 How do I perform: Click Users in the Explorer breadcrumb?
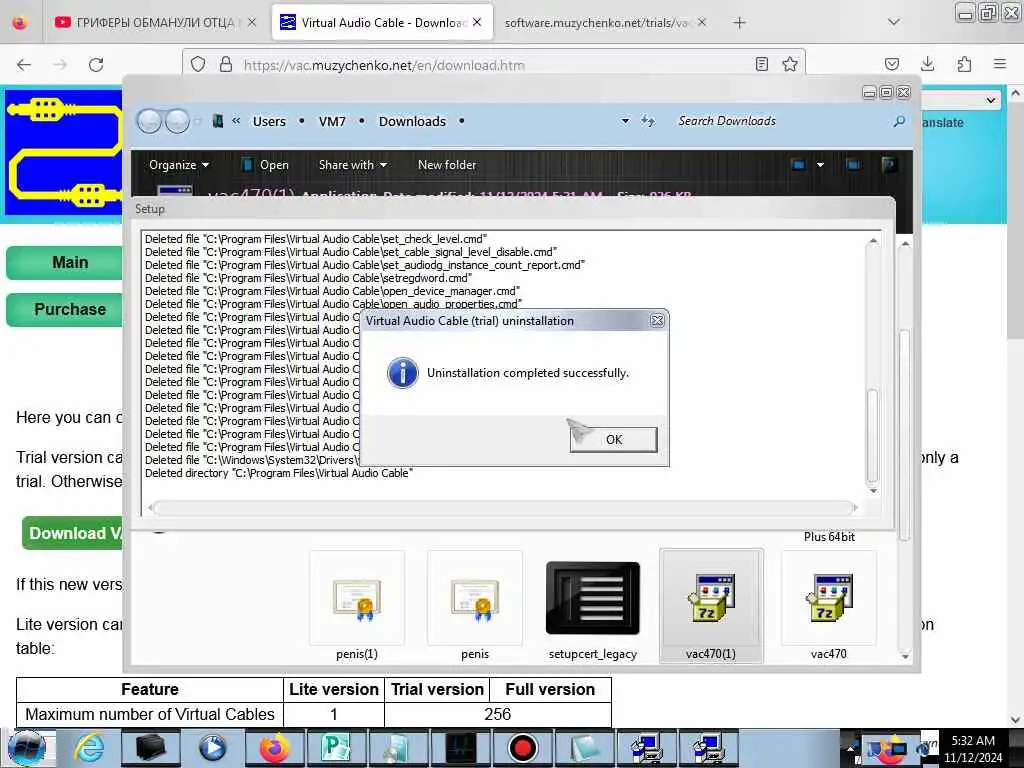point(269,121)
